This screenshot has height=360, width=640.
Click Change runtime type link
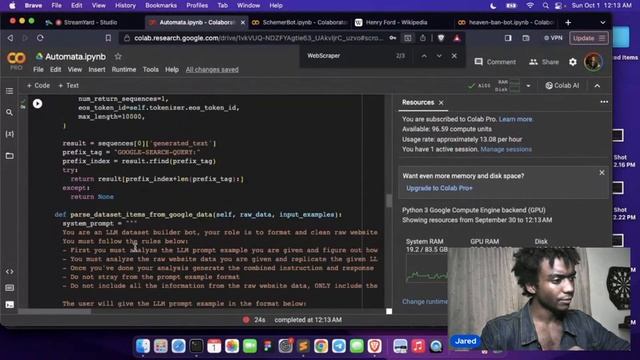[424, 302]
